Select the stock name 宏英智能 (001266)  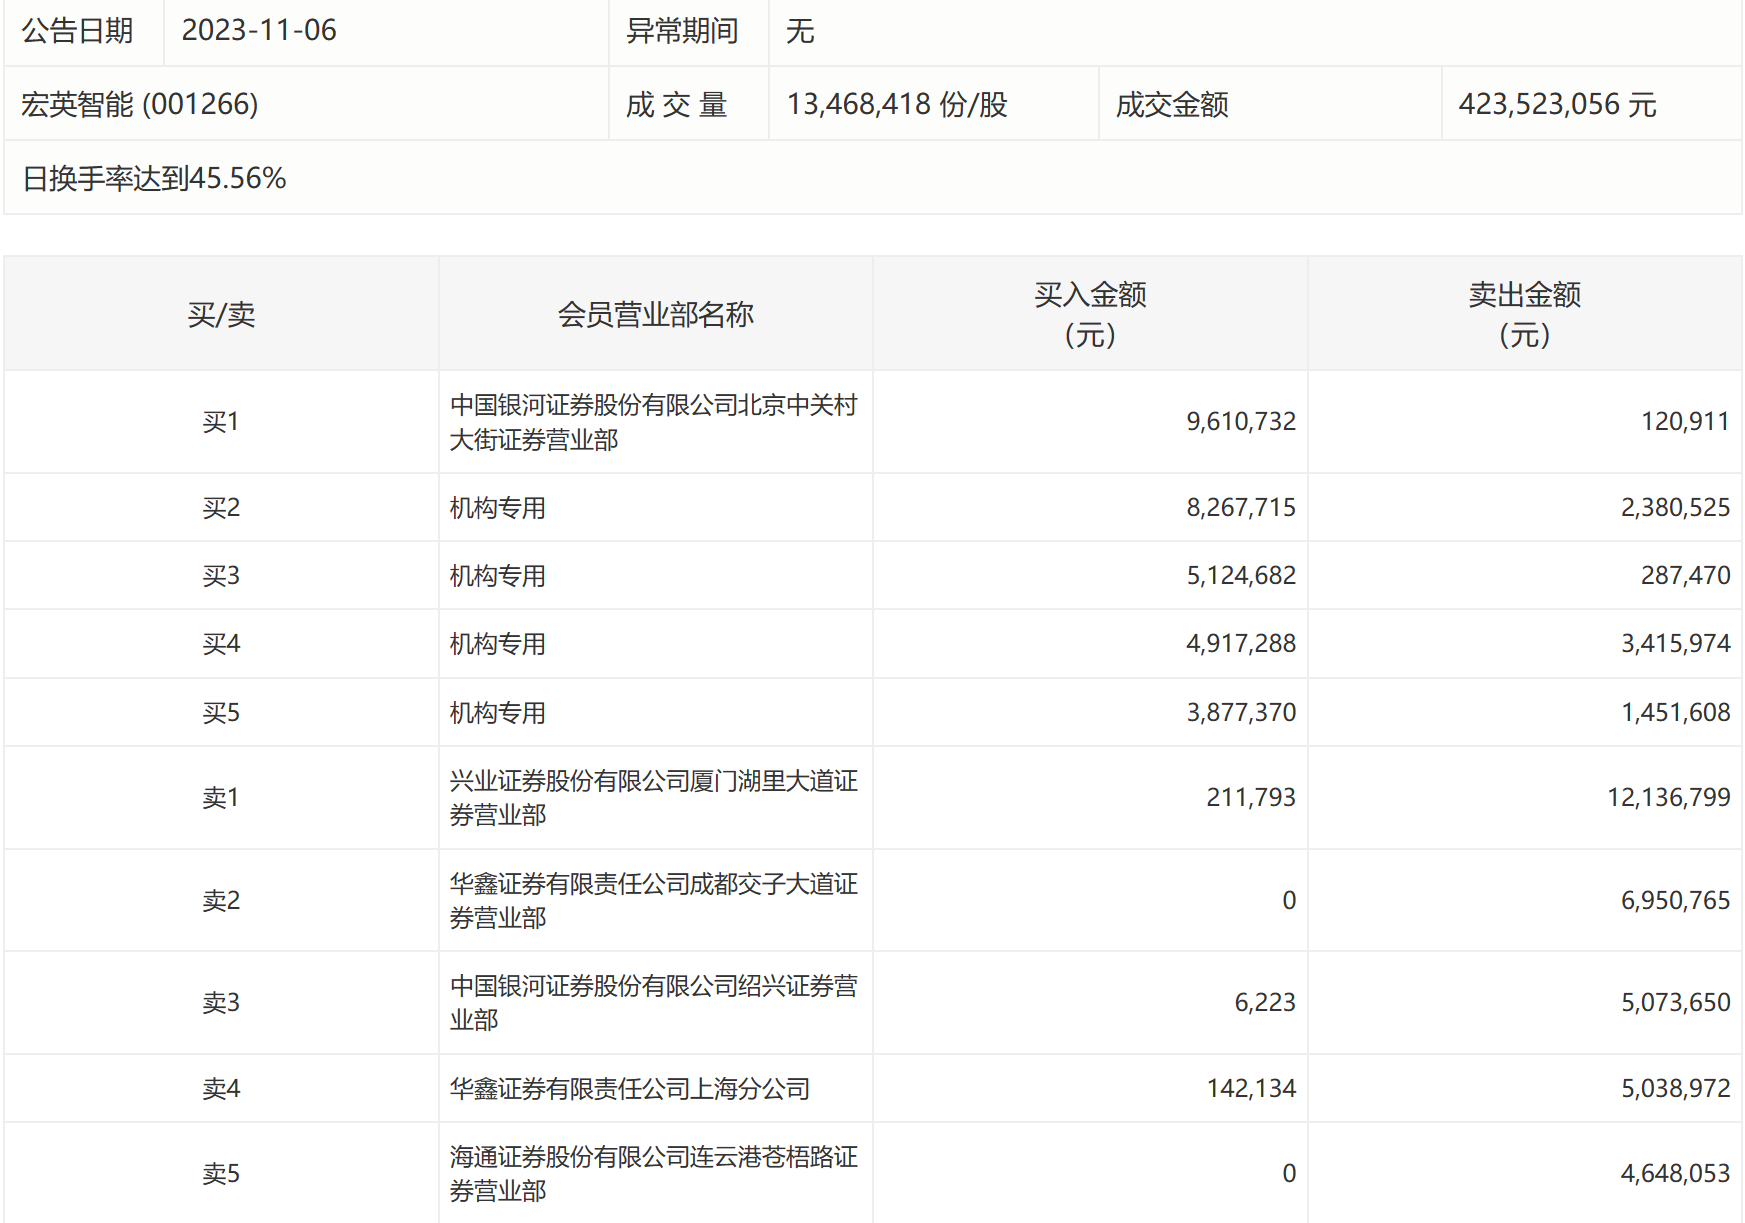[x=140, y=104]
